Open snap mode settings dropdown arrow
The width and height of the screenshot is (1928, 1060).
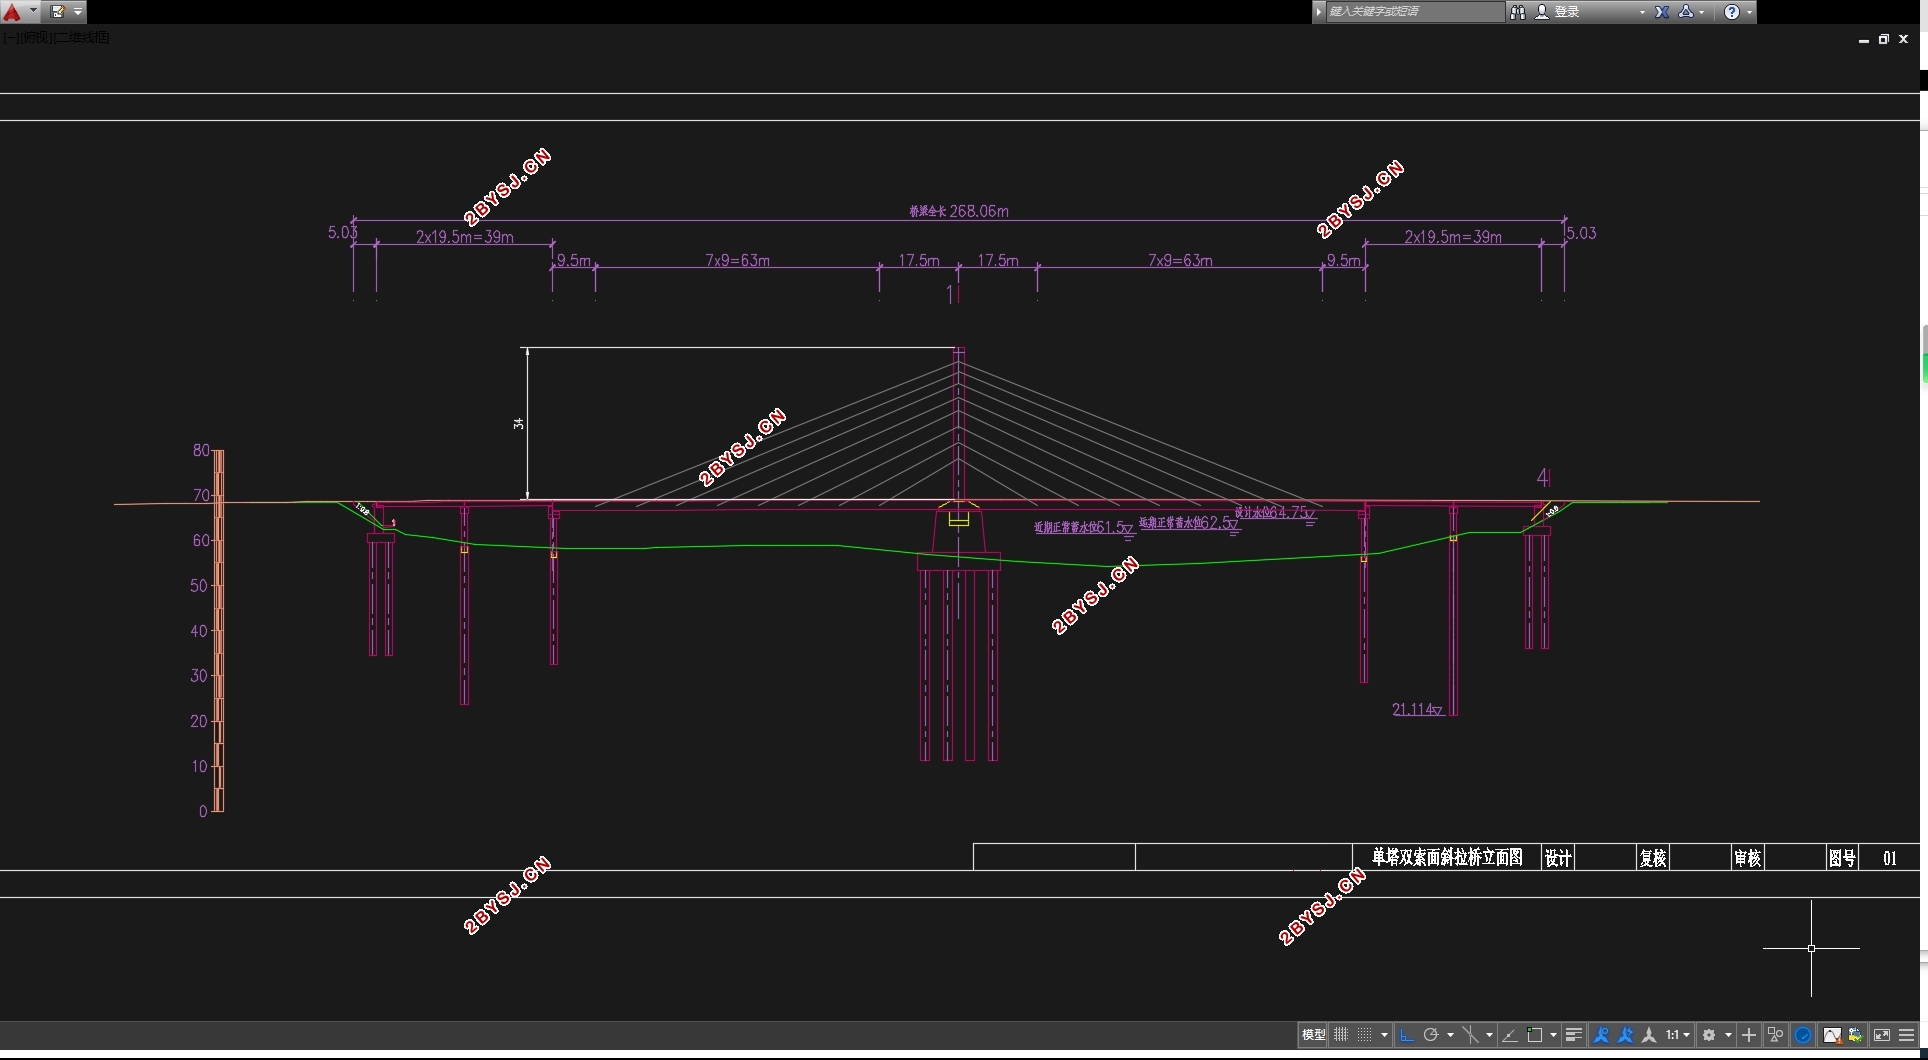pos(1384,1035)
